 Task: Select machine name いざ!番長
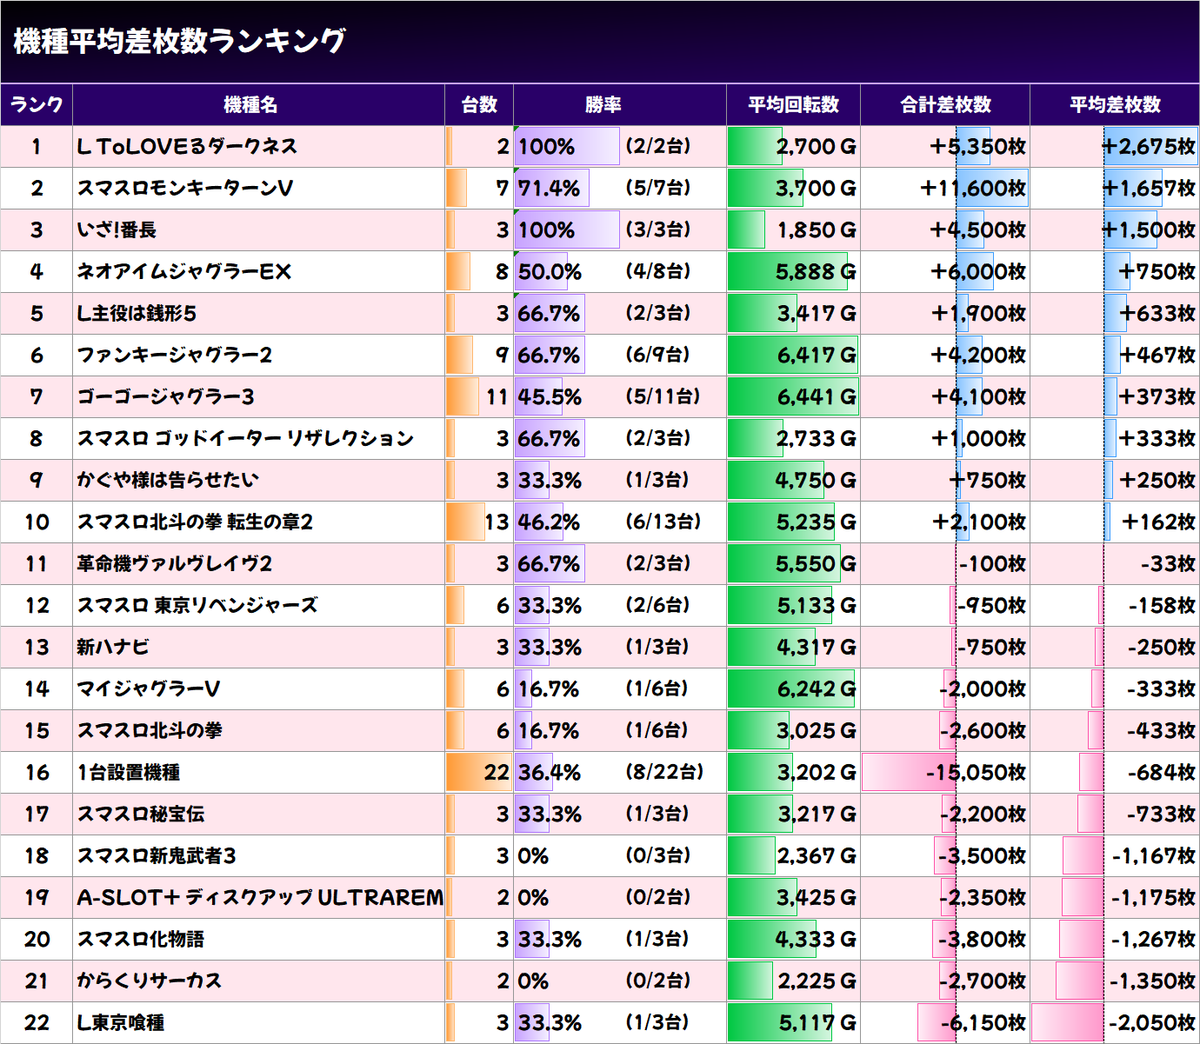[117, 230]
